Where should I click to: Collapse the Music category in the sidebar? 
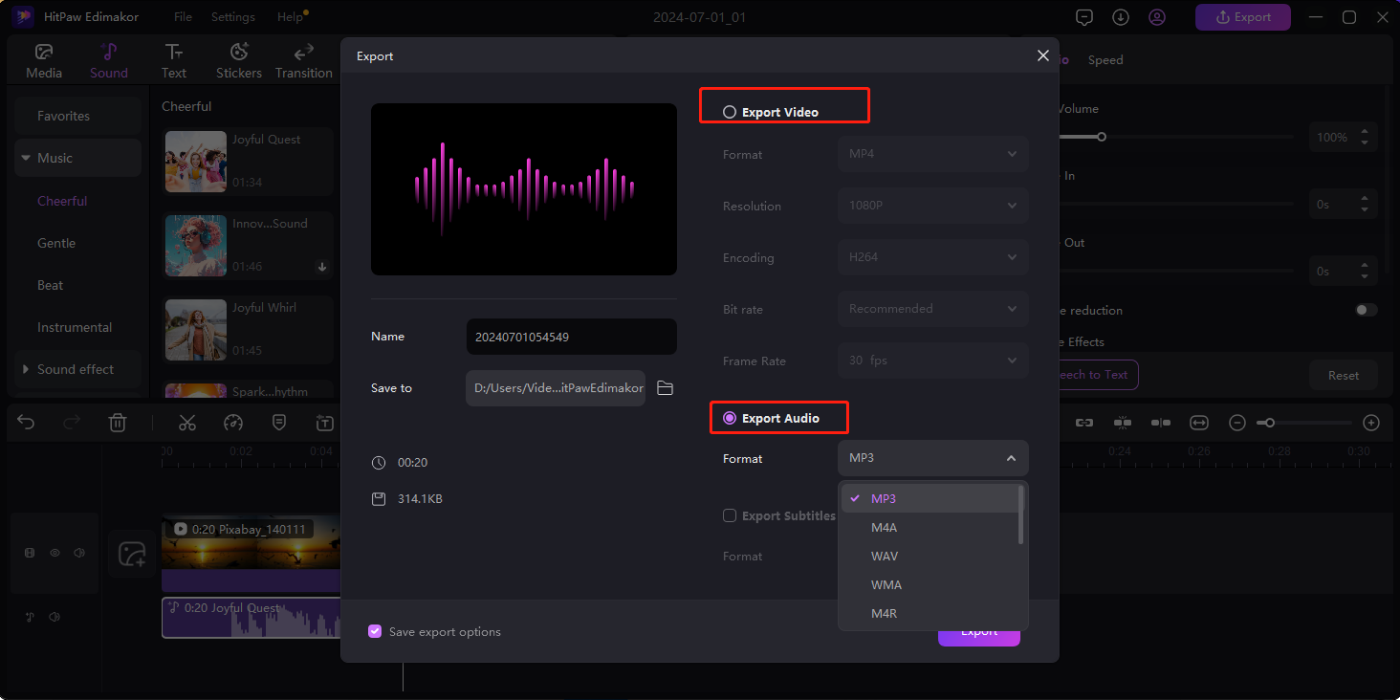25,157
